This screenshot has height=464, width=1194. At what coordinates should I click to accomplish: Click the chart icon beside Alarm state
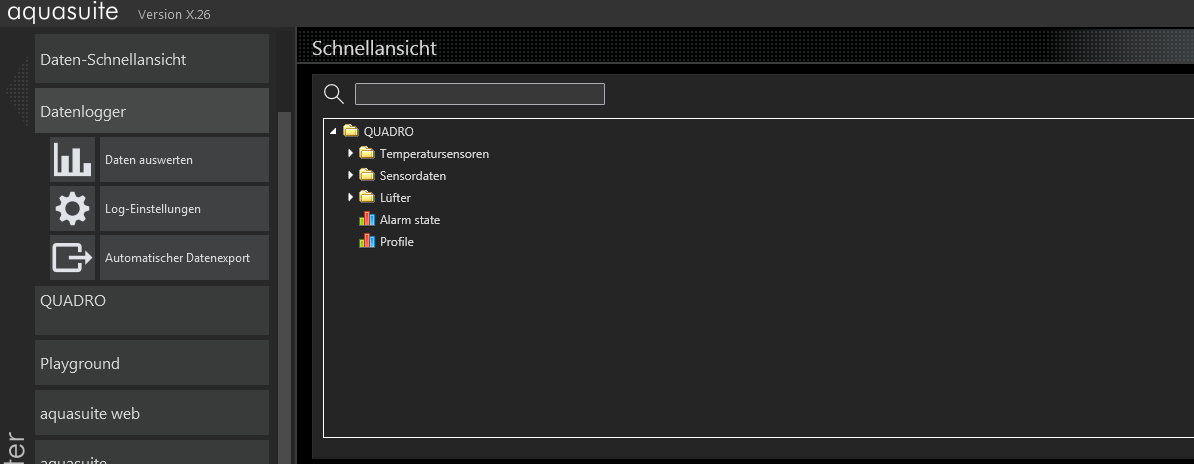366,219
